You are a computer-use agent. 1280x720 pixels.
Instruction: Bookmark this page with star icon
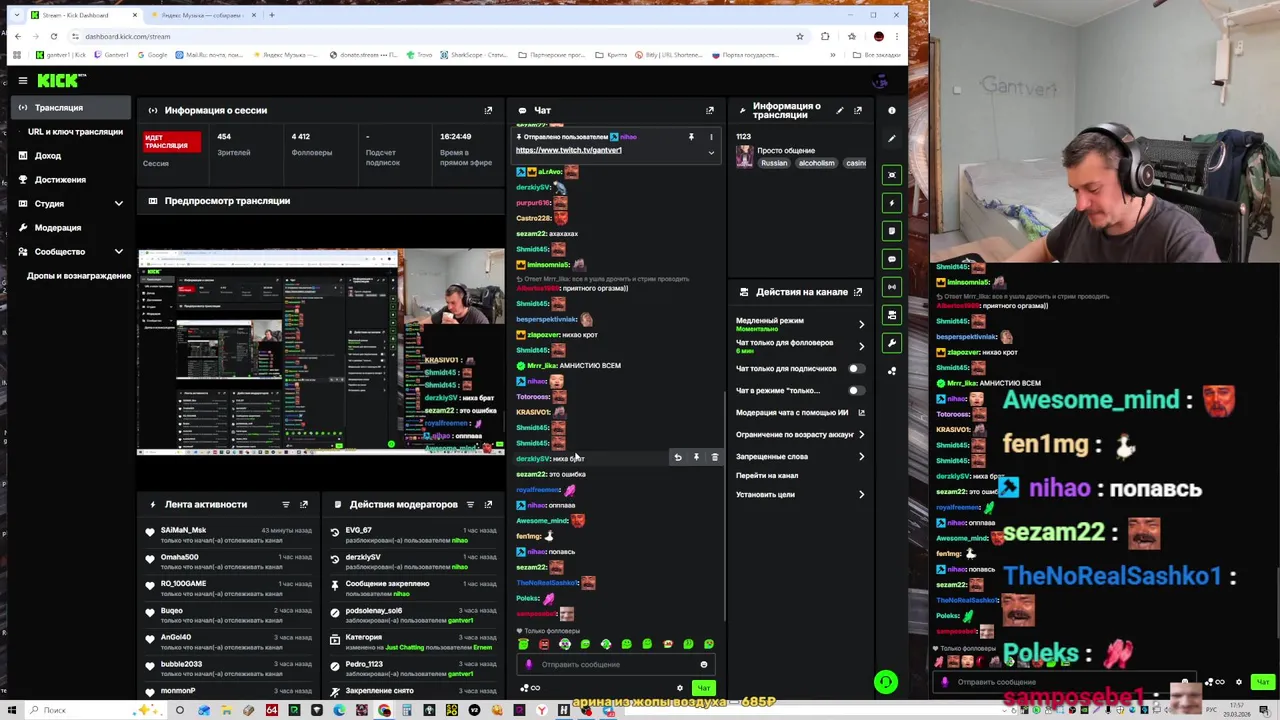click(799, 36)
